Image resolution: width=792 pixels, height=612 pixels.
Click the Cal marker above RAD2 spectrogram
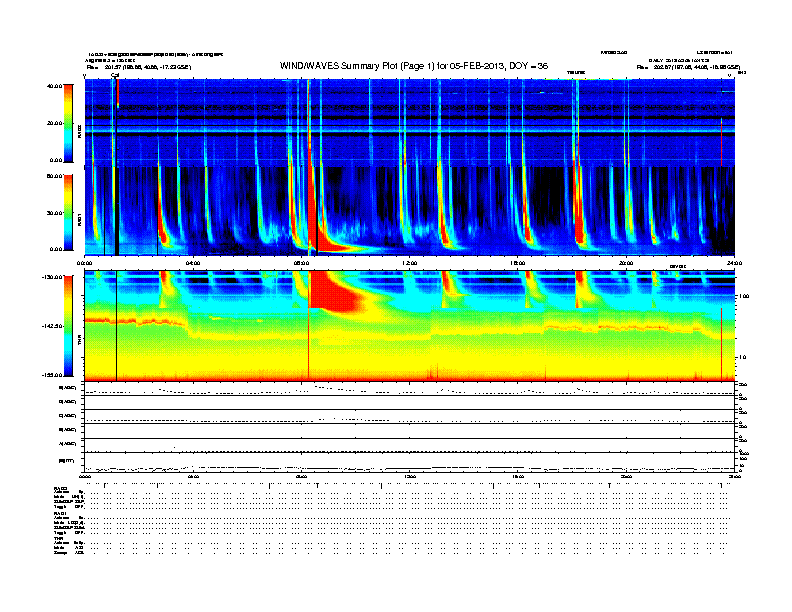pyautogui.click(x=115, y=76)
